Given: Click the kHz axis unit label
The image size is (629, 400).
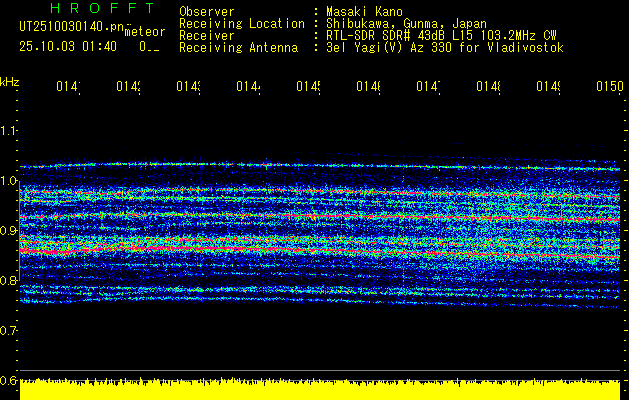Looking at the screenshot, I should coord(9,81).
